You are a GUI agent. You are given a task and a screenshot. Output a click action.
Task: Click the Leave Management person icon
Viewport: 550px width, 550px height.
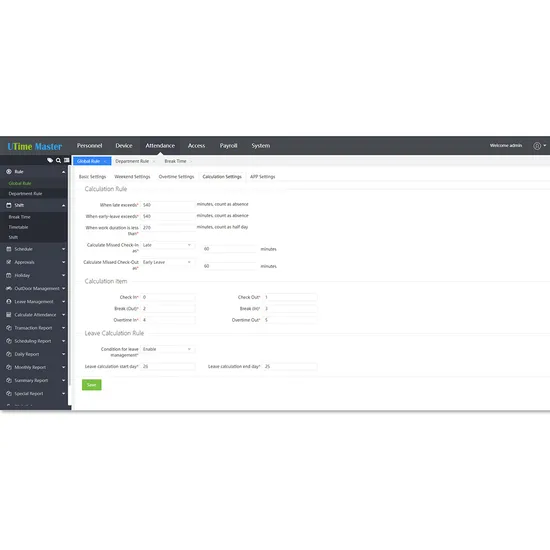click(x=9, y=302)
